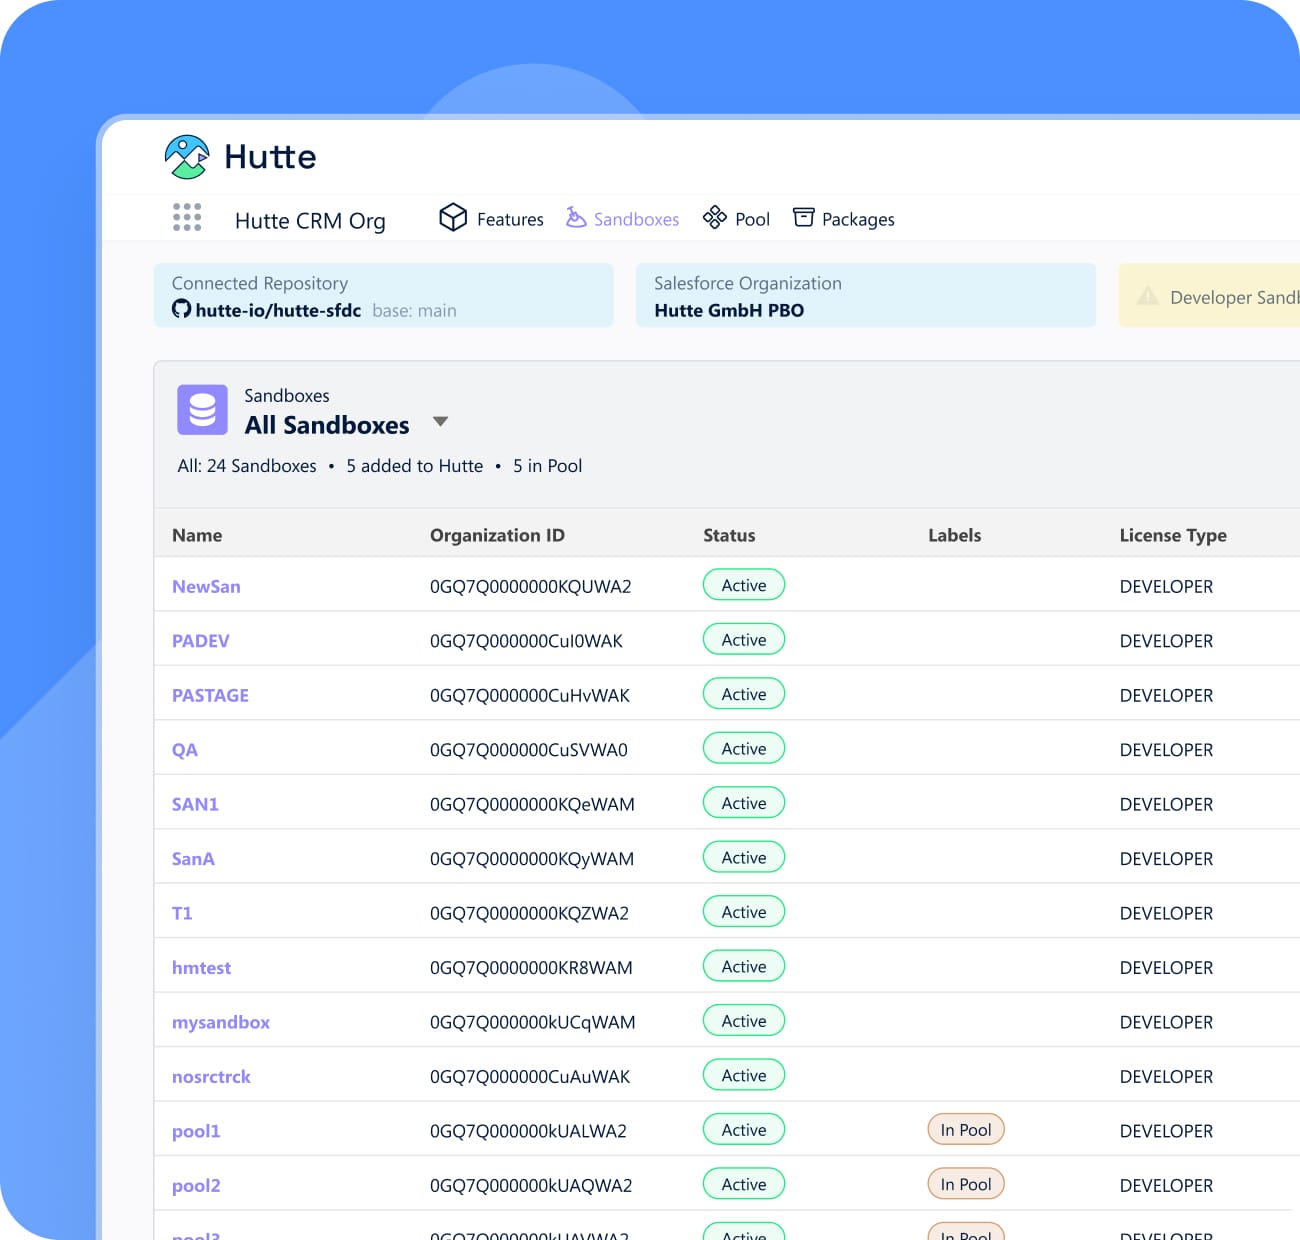Click the In Pool label for pool1
This screenshot has width=1300, height=1240.
(965, 1130)
